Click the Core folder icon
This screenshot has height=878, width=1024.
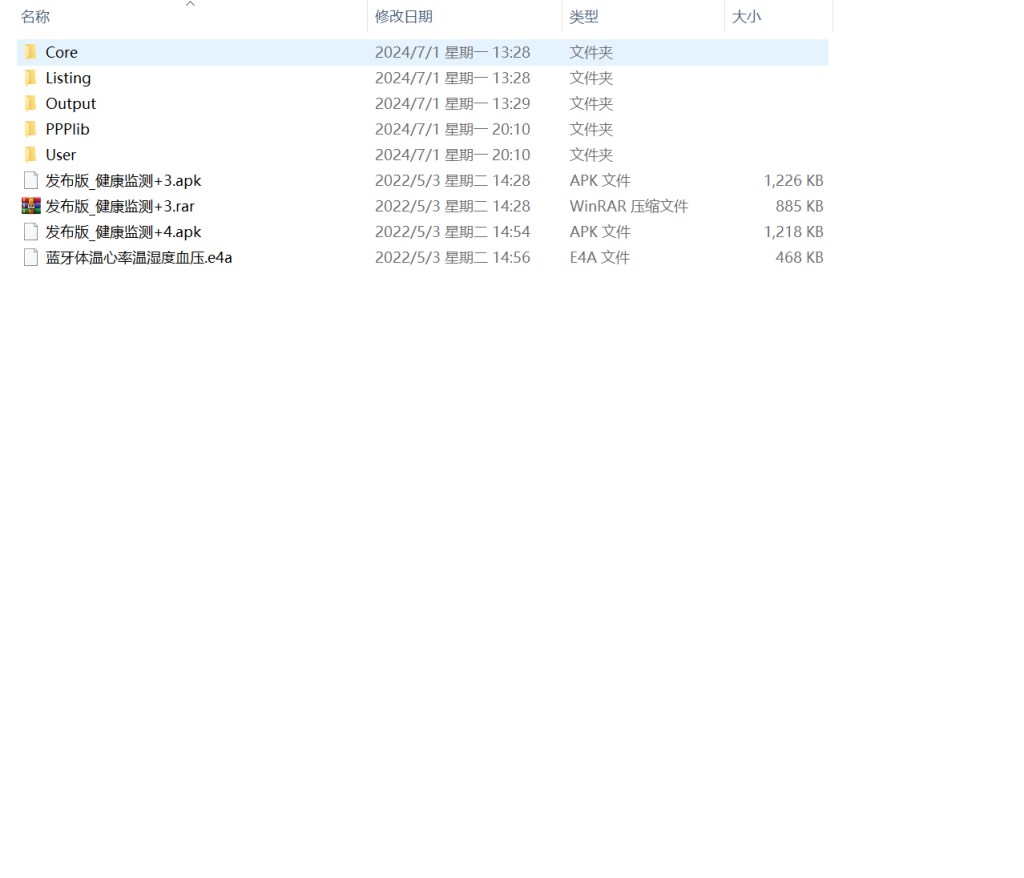pyautogui.click(x=31, y=52)
